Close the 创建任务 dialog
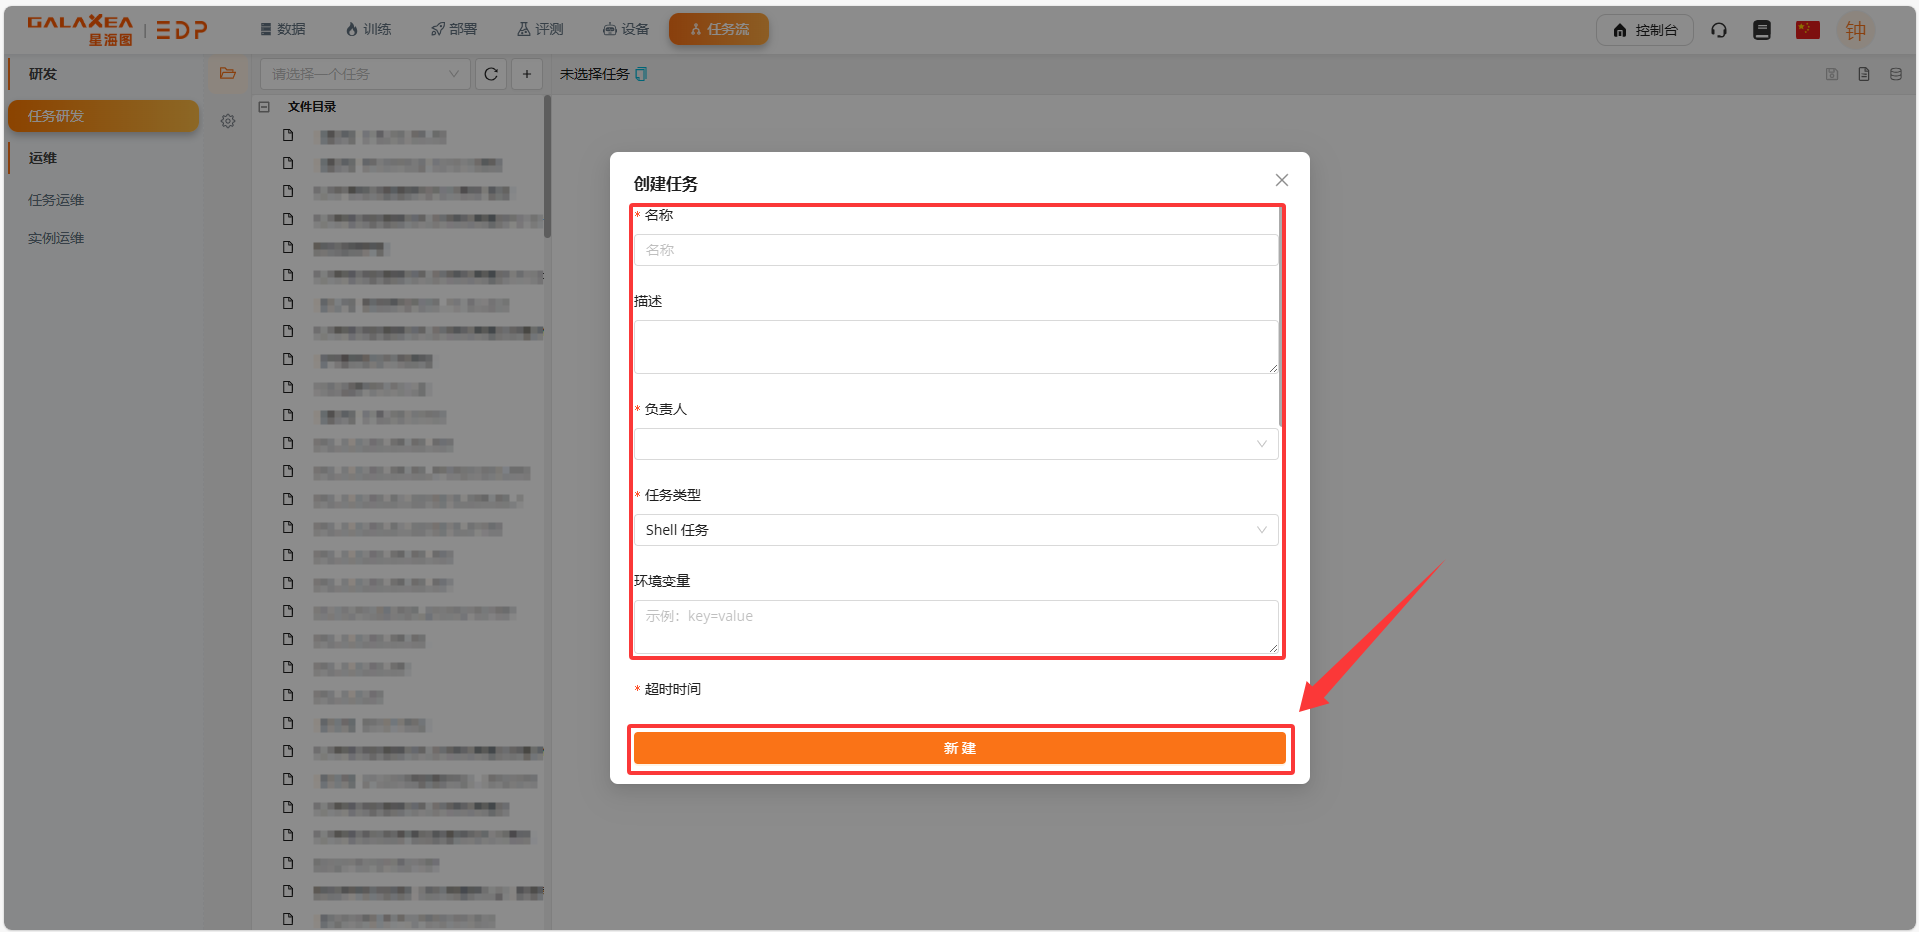Image resolution: width=1919 pixels, height=932 pixels. (x=1281, y=180)
